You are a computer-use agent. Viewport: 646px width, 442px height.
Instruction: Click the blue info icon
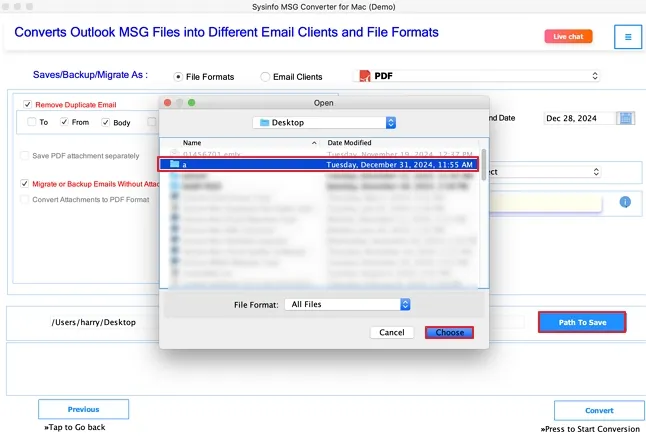(625, 202)
